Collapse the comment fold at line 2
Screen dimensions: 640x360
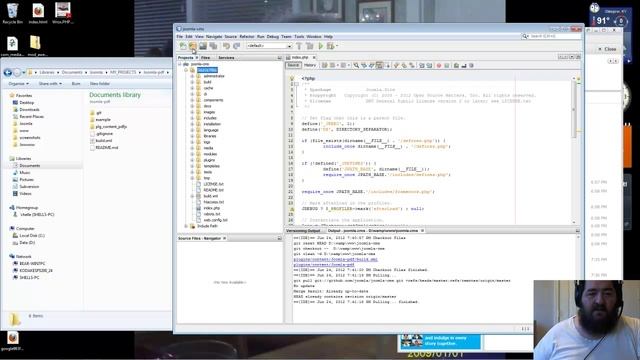coord(296,84)
